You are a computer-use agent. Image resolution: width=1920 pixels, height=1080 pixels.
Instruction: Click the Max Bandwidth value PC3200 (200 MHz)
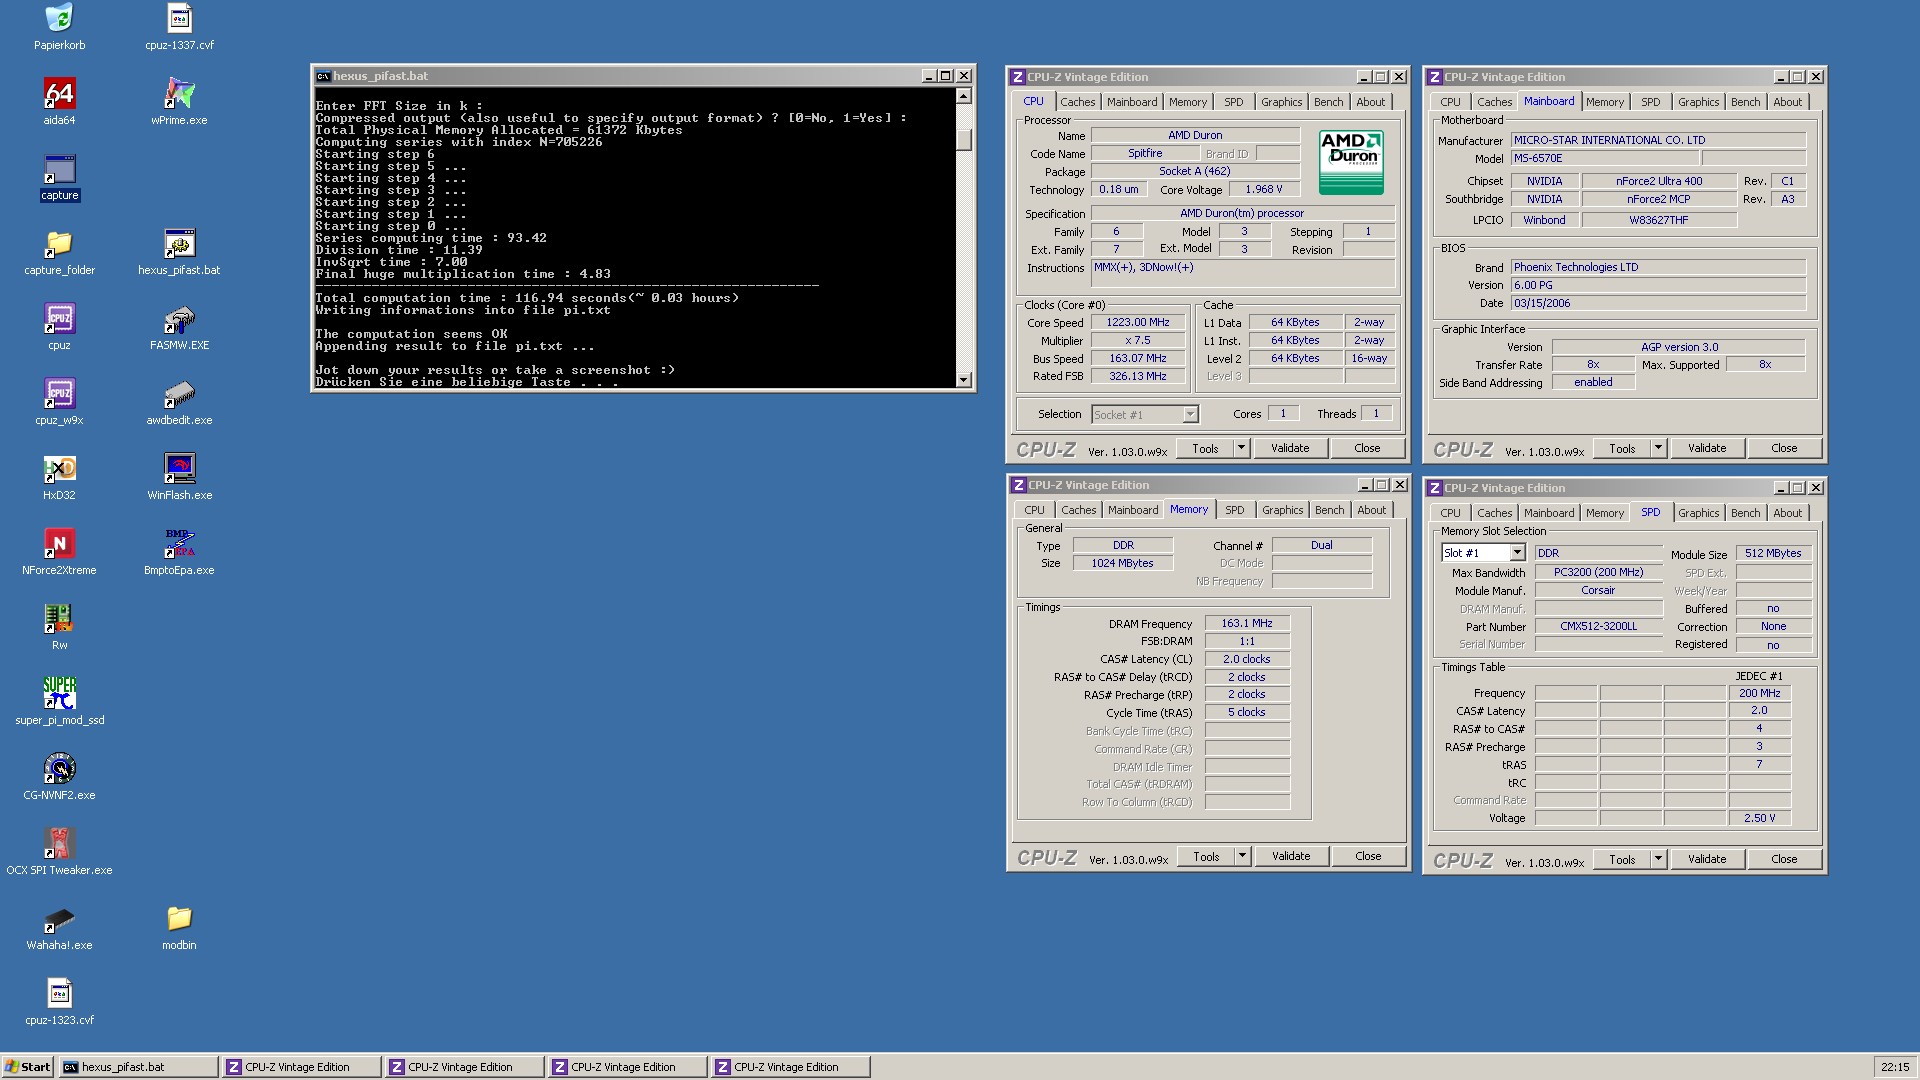coord(1598,573)
